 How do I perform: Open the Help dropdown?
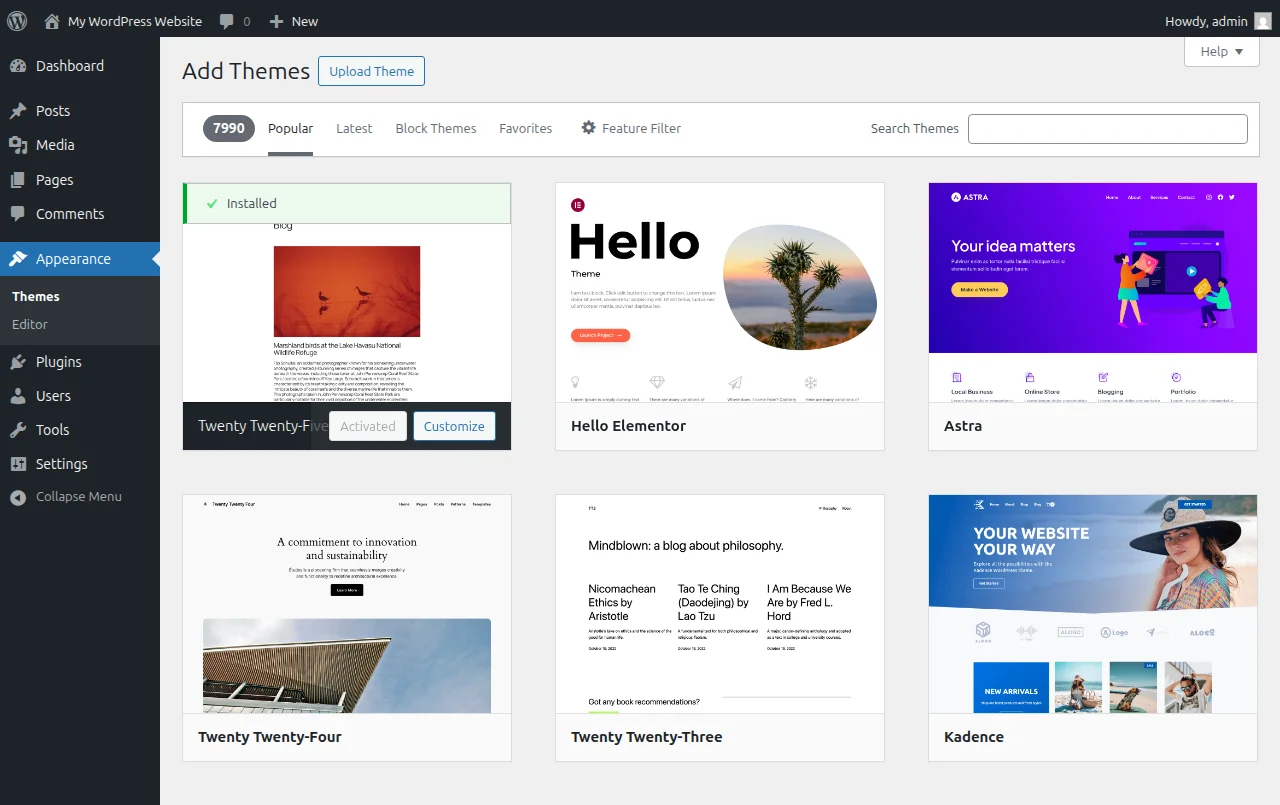click(x=1221, y=51)
